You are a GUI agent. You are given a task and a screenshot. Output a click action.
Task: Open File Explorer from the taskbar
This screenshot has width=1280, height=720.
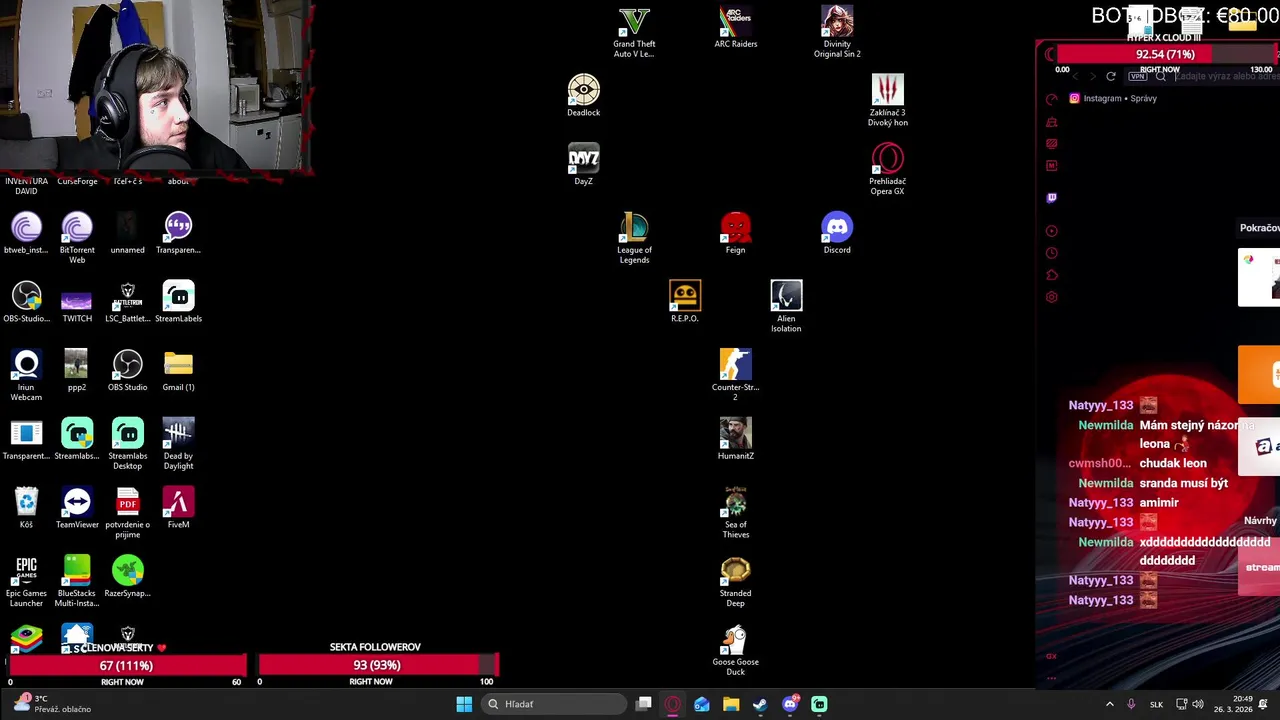coord(731,704)
